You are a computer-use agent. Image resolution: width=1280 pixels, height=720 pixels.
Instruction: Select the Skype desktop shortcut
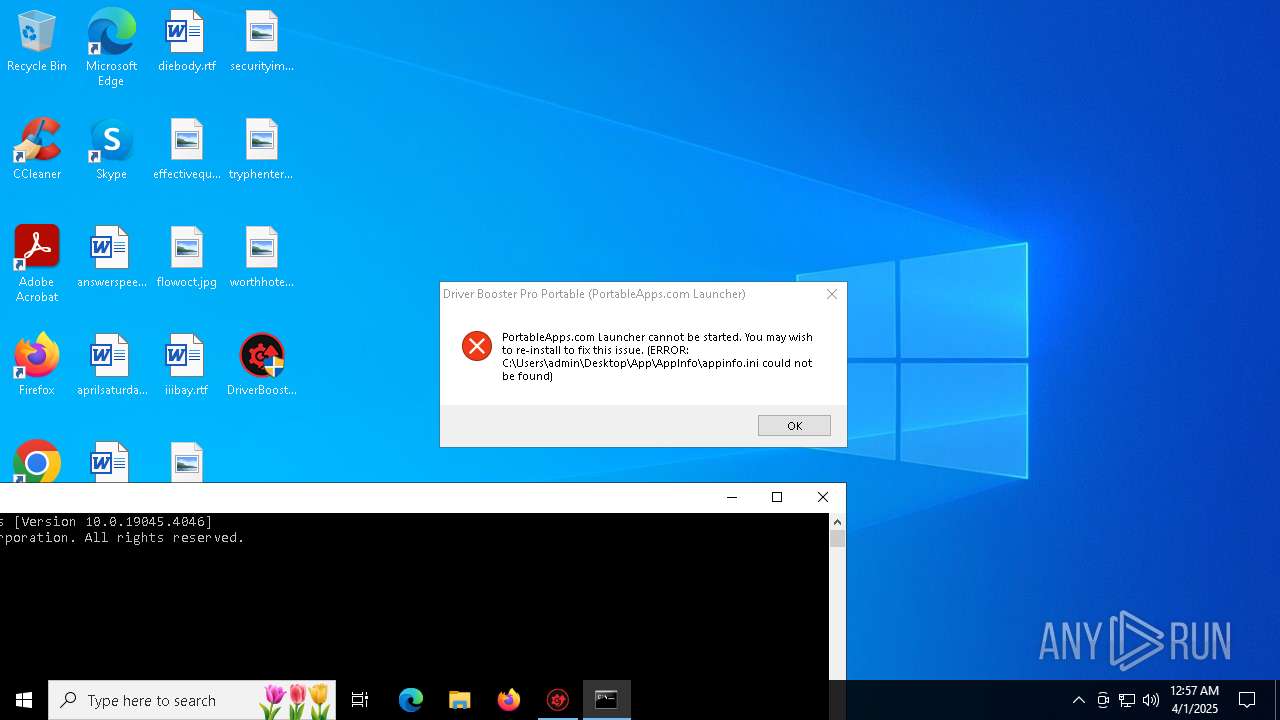tap(111, 150)
